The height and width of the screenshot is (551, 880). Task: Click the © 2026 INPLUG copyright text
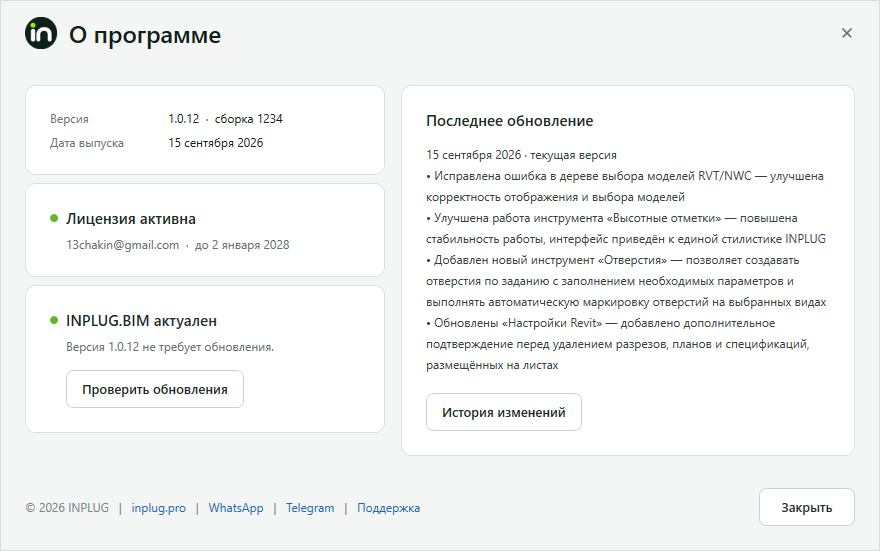tap(67, 508)
